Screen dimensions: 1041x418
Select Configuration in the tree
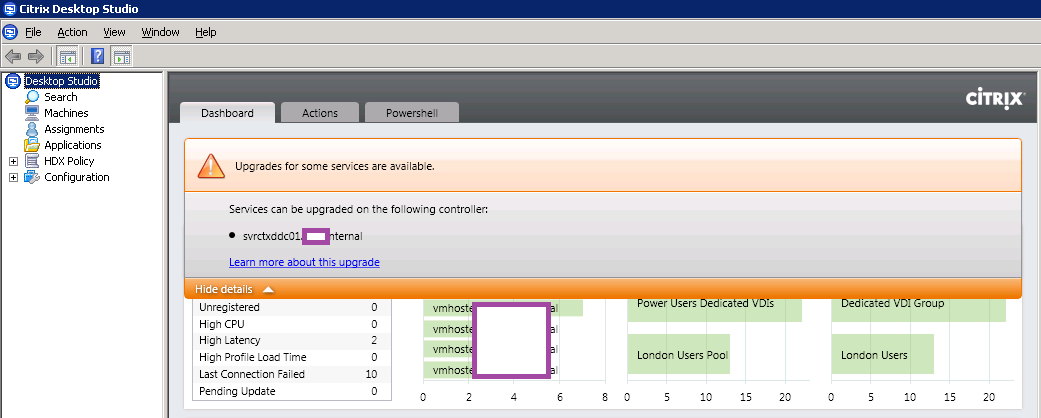(x=76, y=177)
